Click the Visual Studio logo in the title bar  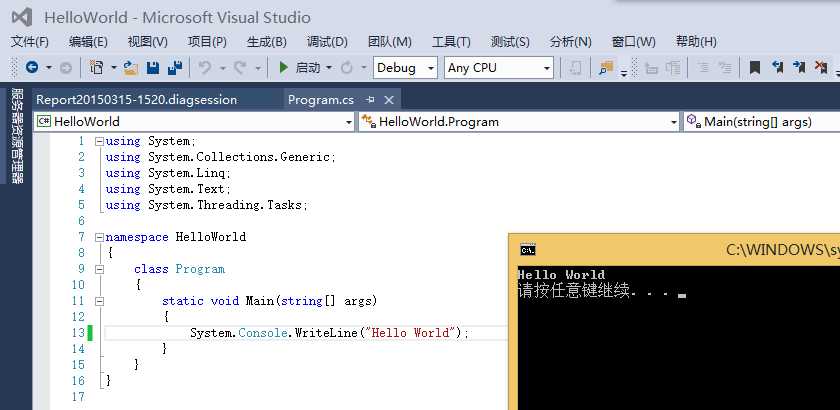point(22,18)
